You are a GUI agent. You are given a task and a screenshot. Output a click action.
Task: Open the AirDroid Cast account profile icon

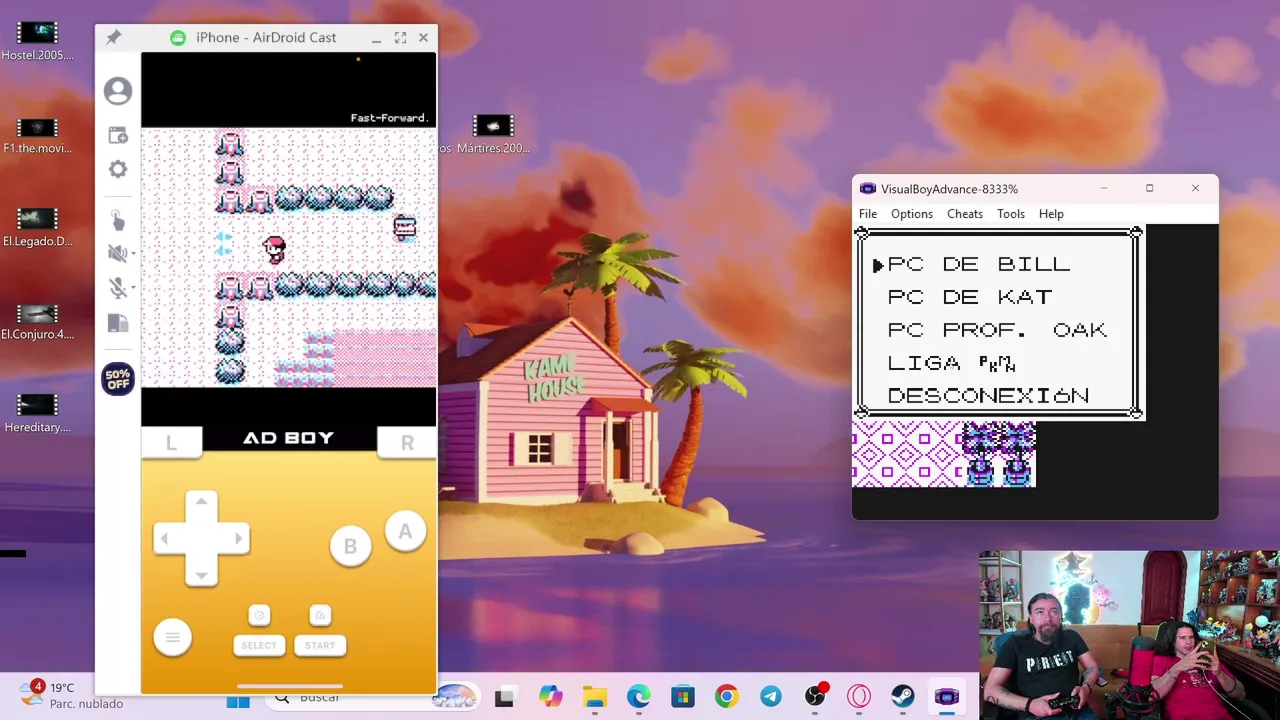[x=118, y=91]
